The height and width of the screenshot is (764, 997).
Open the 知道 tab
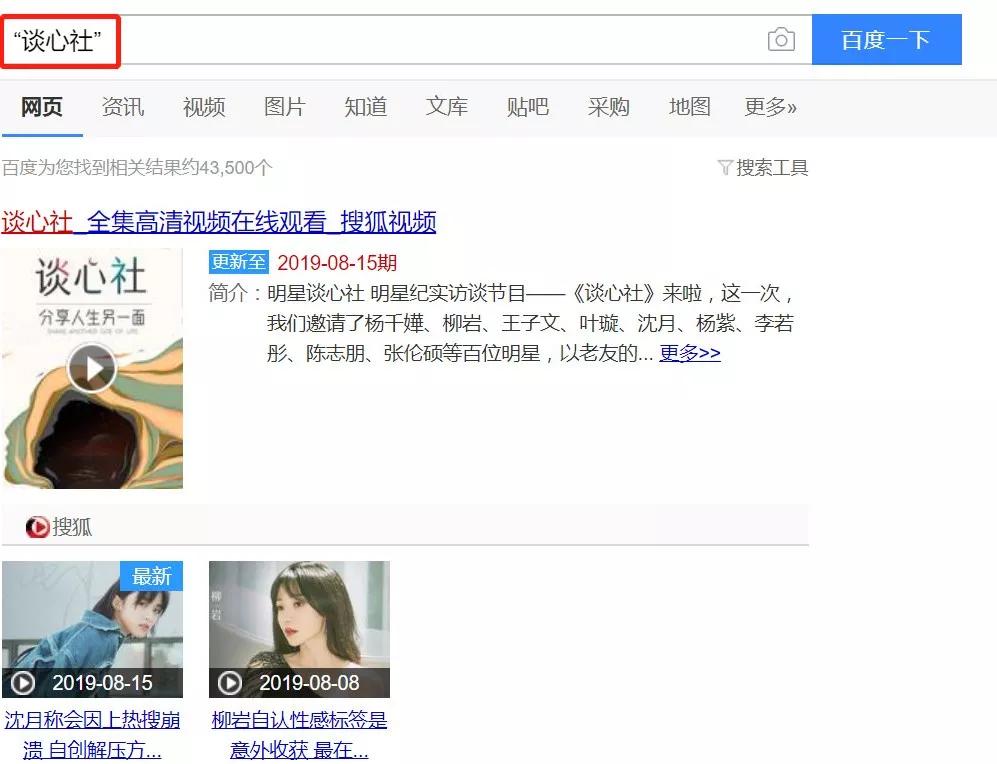pyautogui.click(x=366, y=107)
